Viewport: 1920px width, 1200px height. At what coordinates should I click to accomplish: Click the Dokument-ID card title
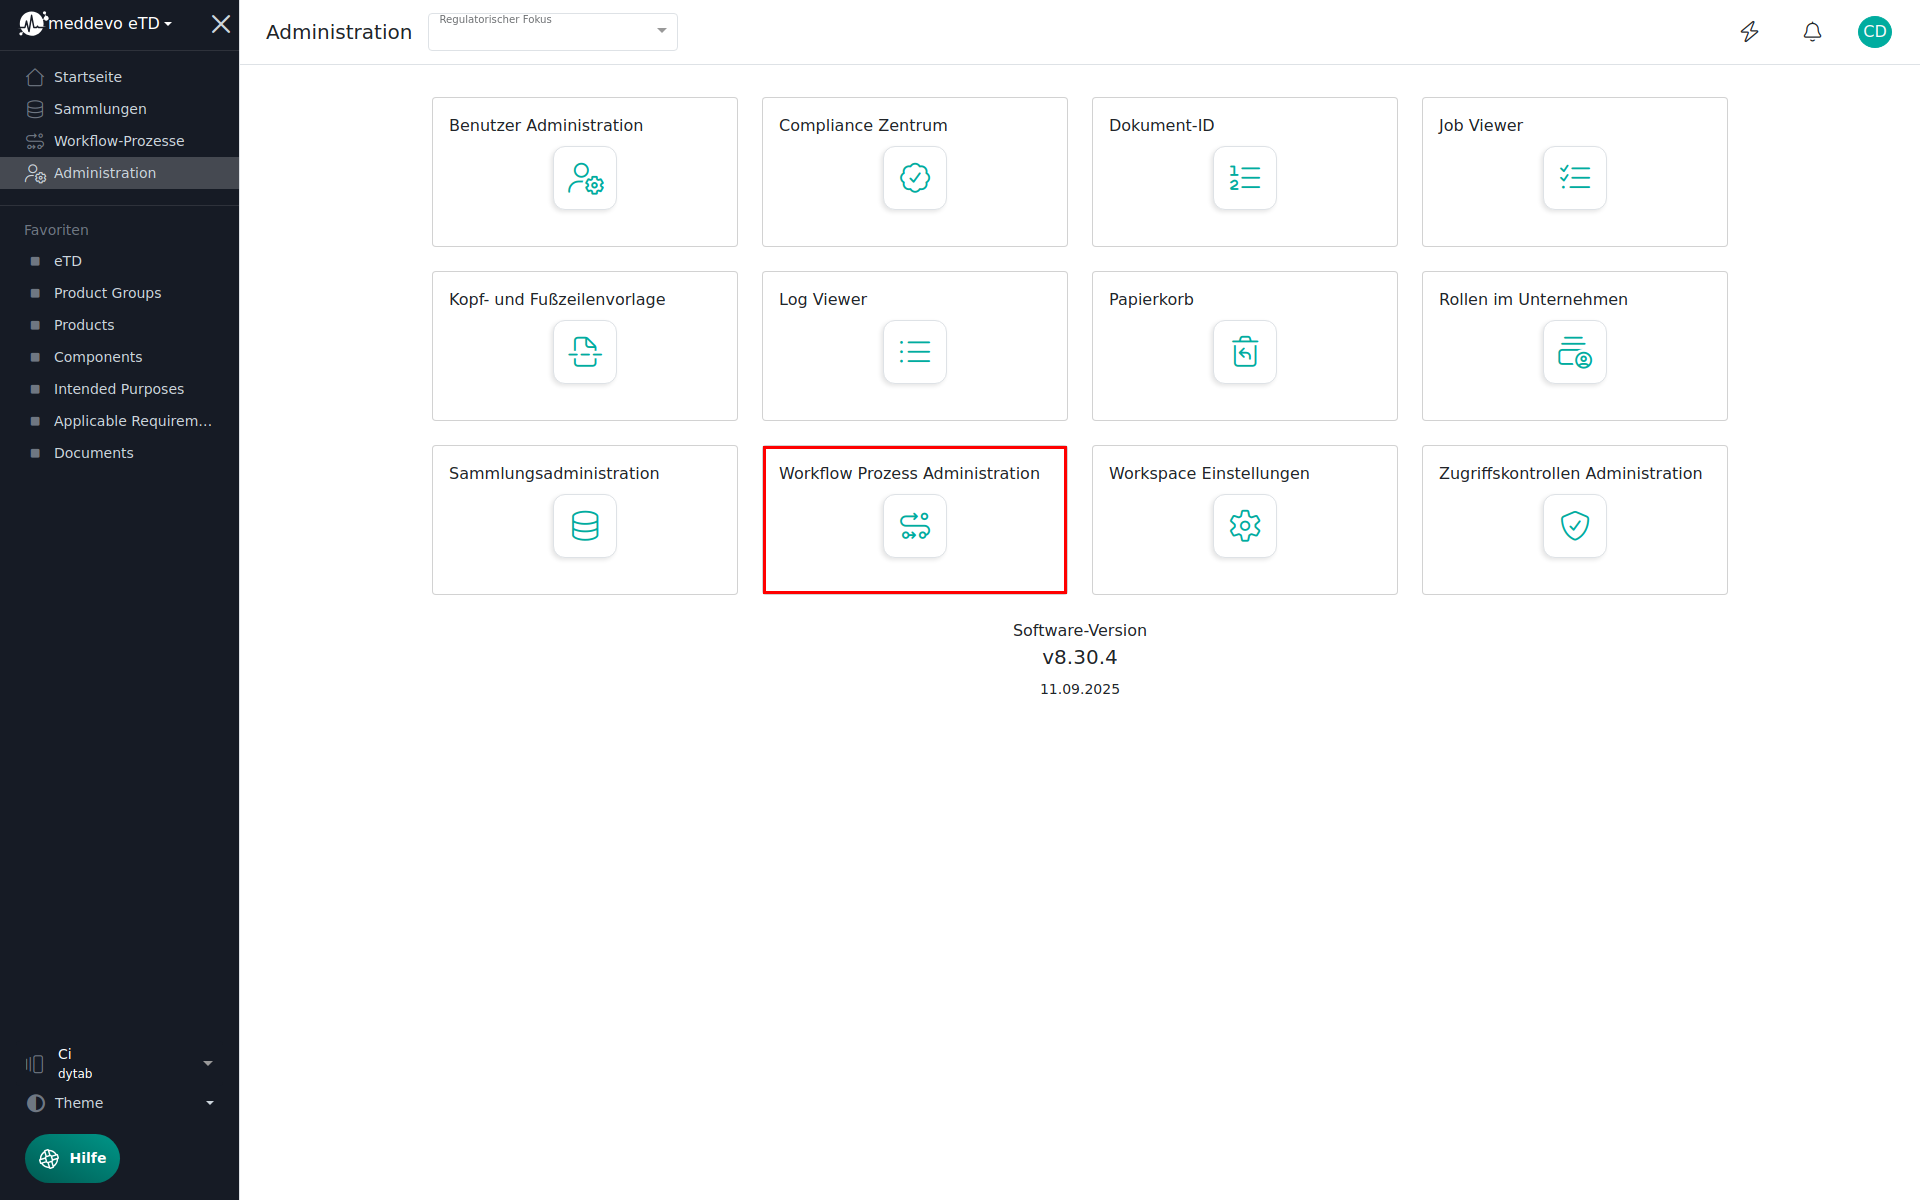1162,125
